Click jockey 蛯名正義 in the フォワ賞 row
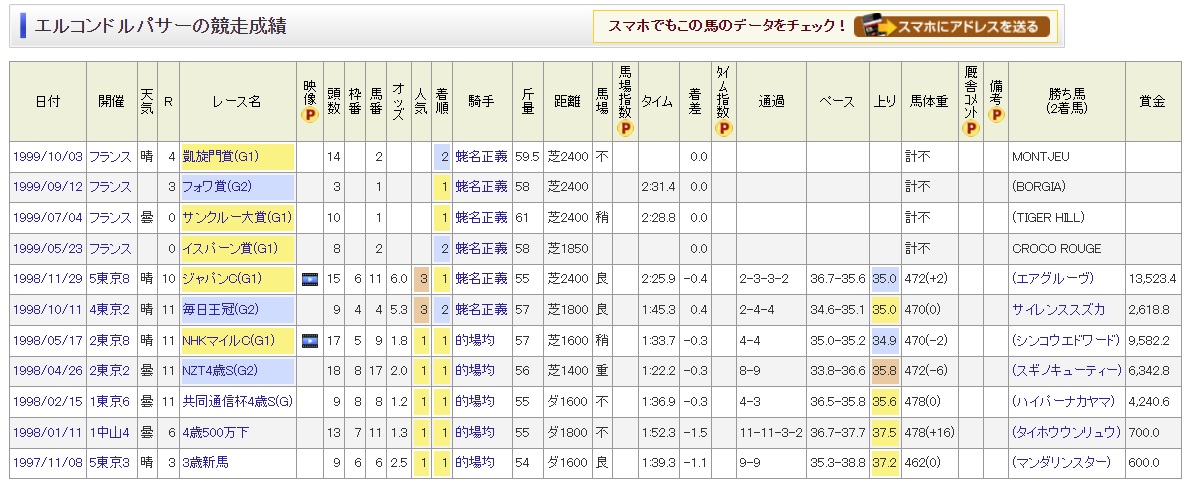Viewport: 1189px width, 484px height. point(481,187)
